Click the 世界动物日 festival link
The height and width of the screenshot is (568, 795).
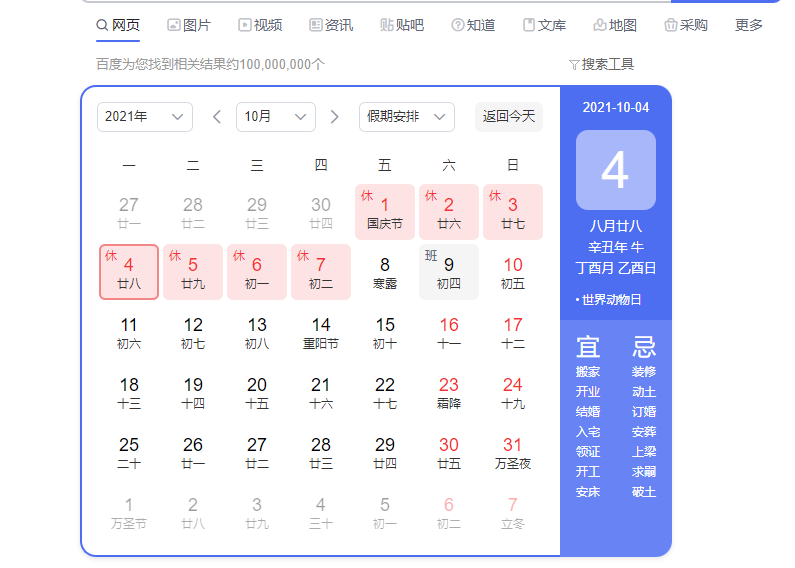click(x=612, y=300)
